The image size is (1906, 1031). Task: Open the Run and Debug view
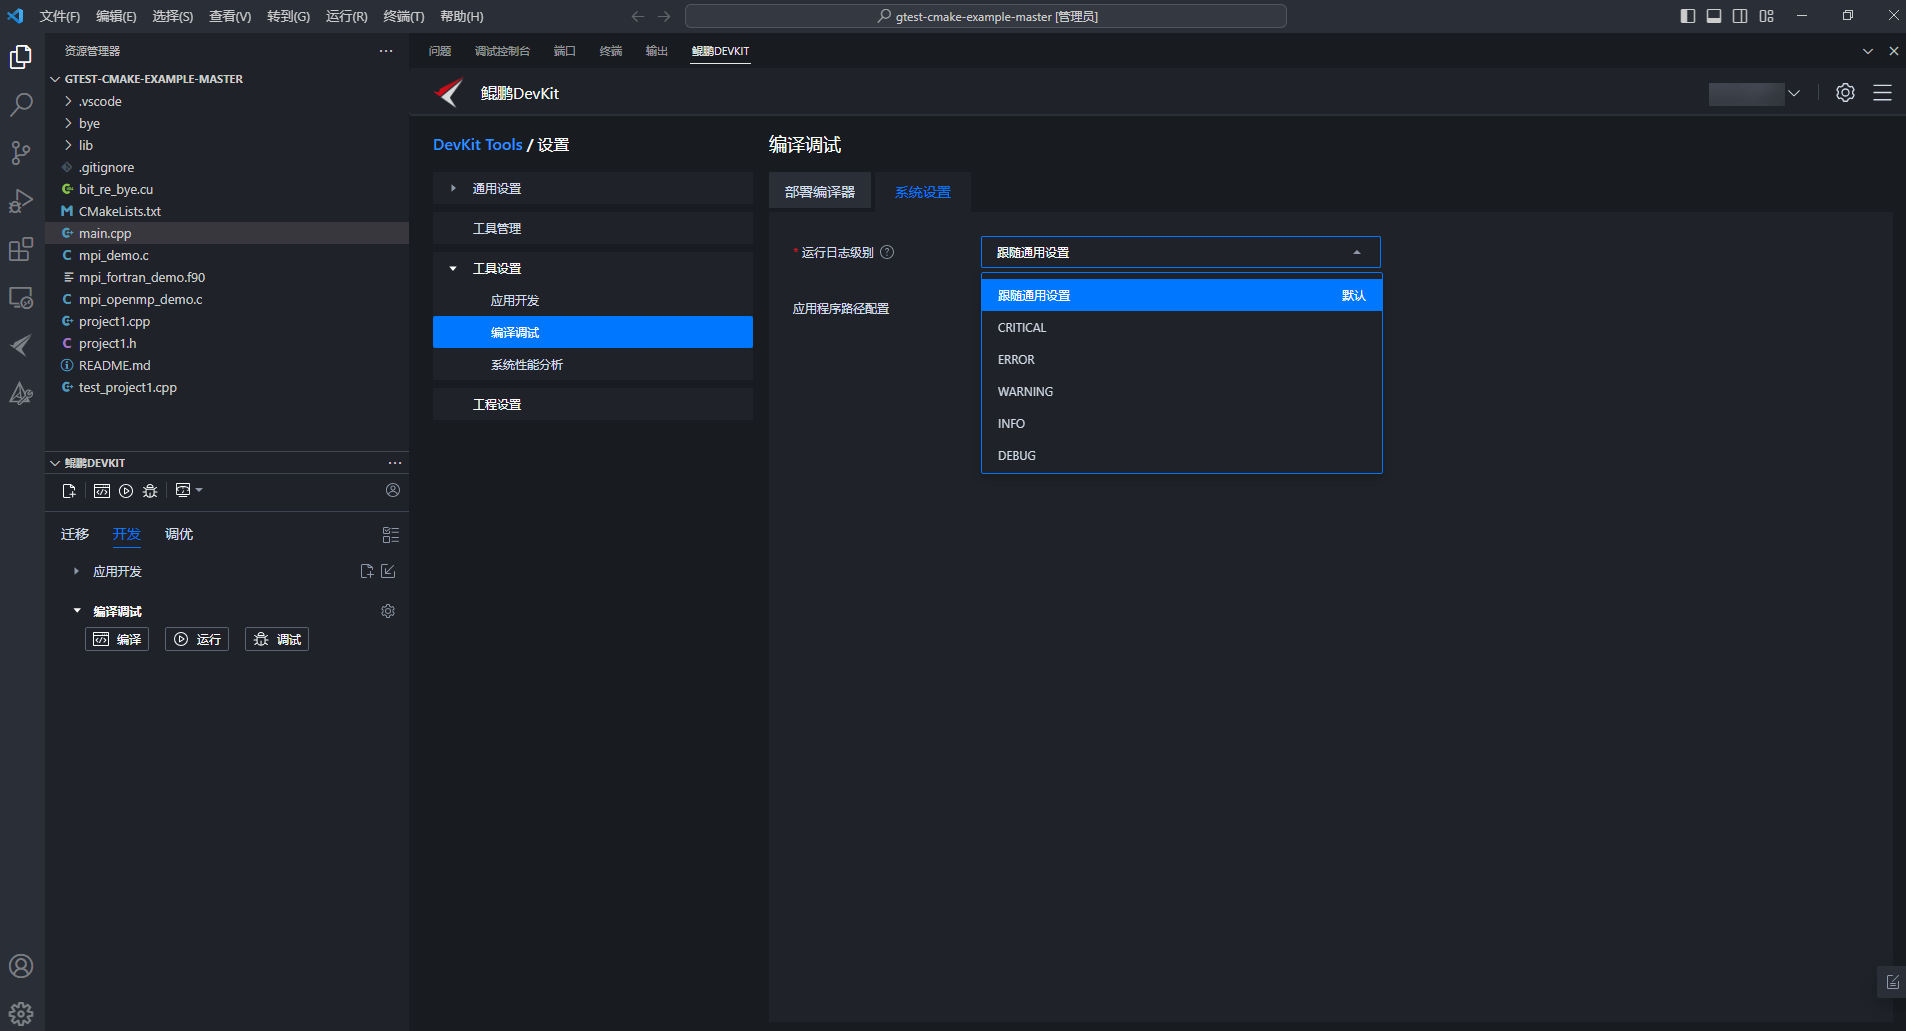click(21, 201)
